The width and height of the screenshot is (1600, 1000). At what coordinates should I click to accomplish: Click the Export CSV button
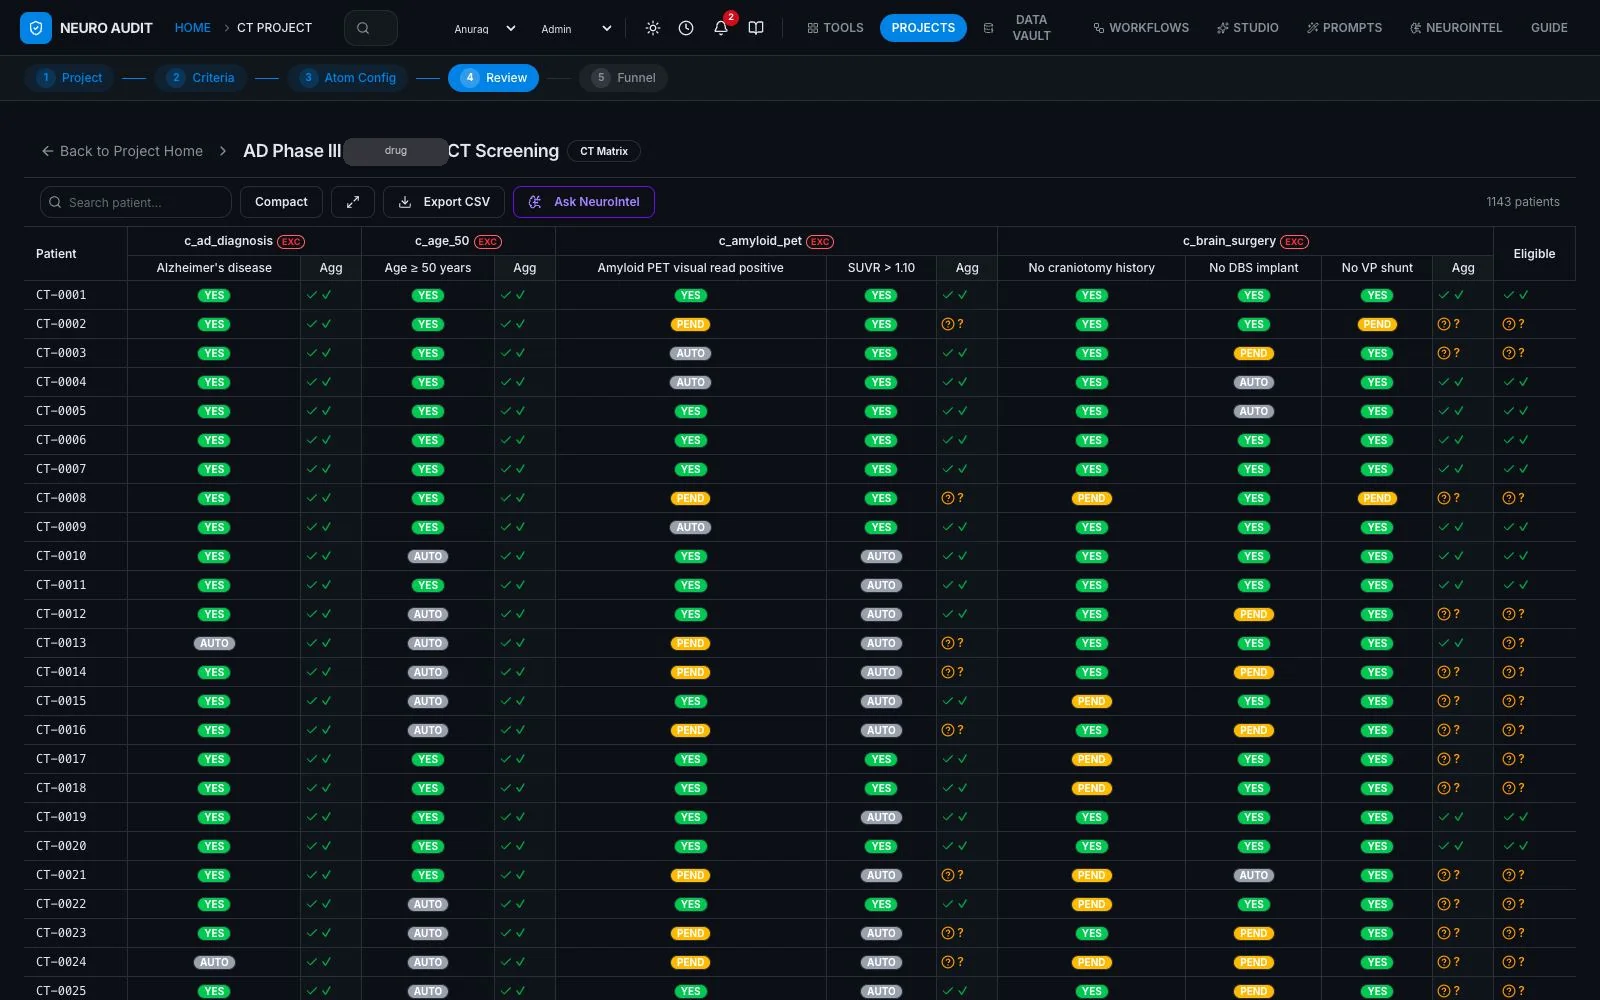pos(444,202)
